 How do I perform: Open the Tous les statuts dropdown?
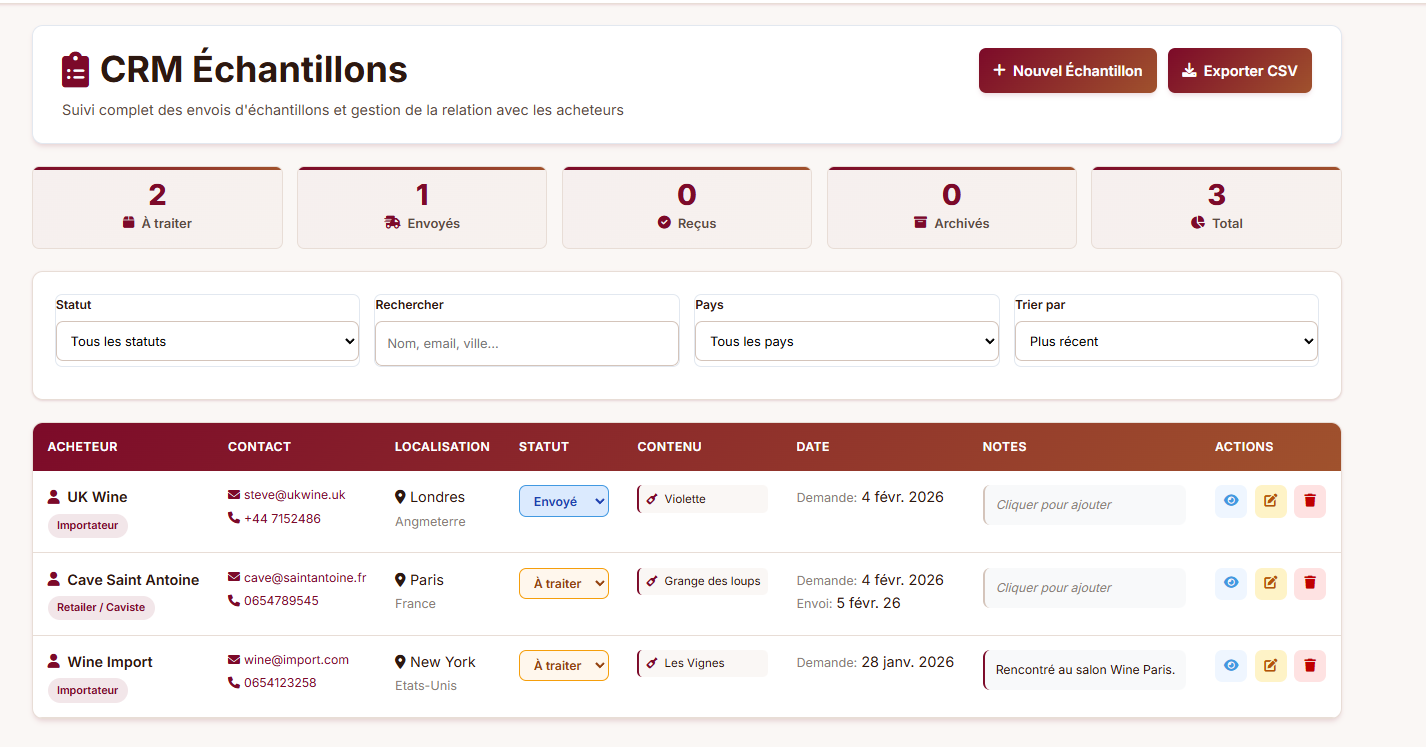click(x=207, y=341)
